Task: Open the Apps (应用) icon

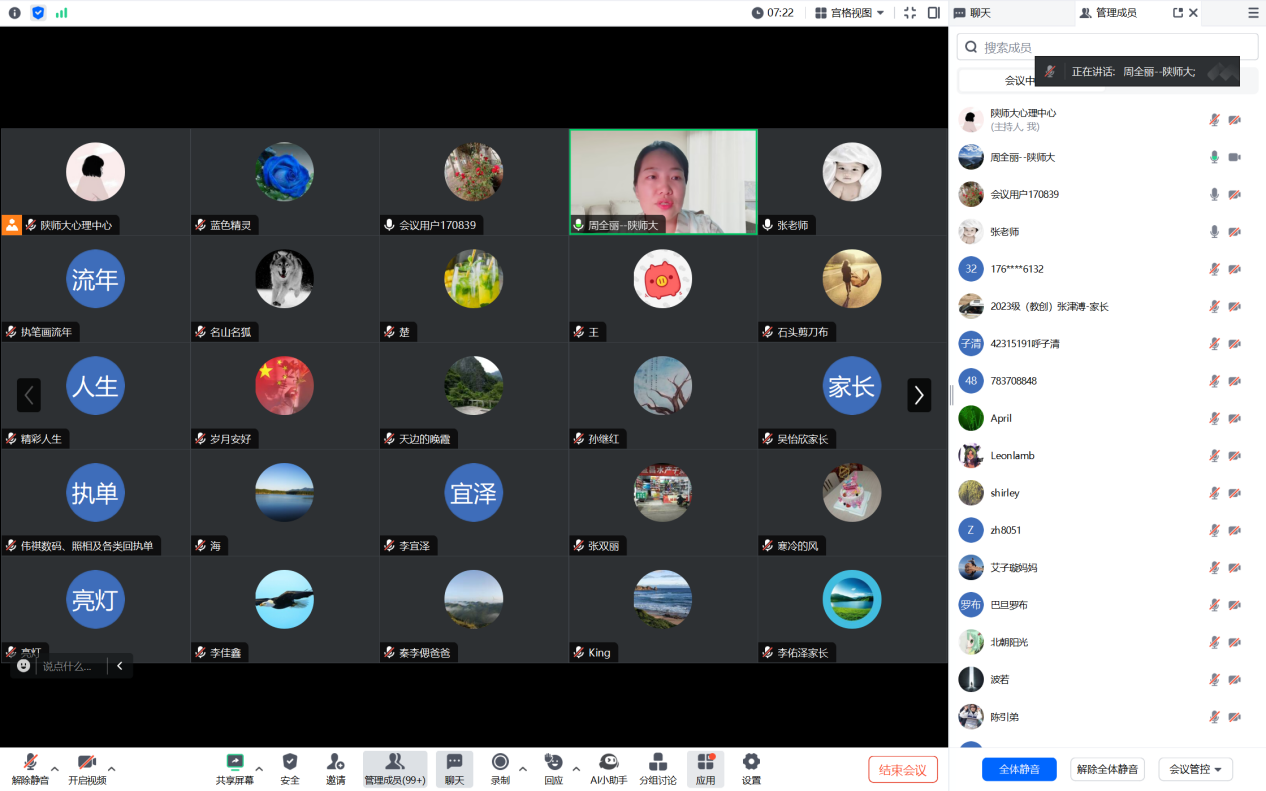Action: tap(706, 768)
